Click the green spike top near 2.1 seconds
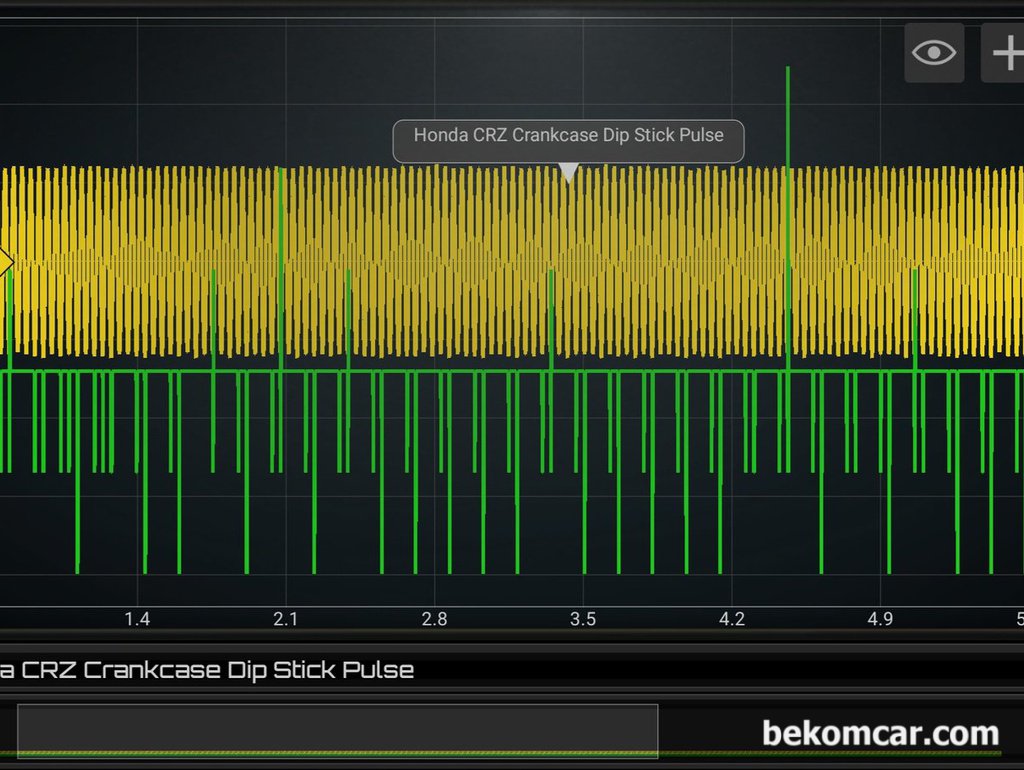The image size is (1024, 770). (x=281, y=172)
